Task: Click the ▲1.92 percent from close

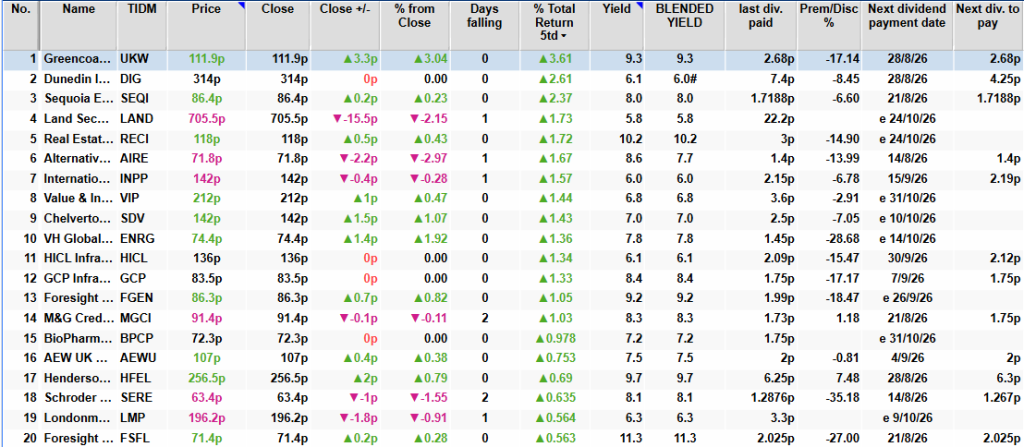Action: 430,237
